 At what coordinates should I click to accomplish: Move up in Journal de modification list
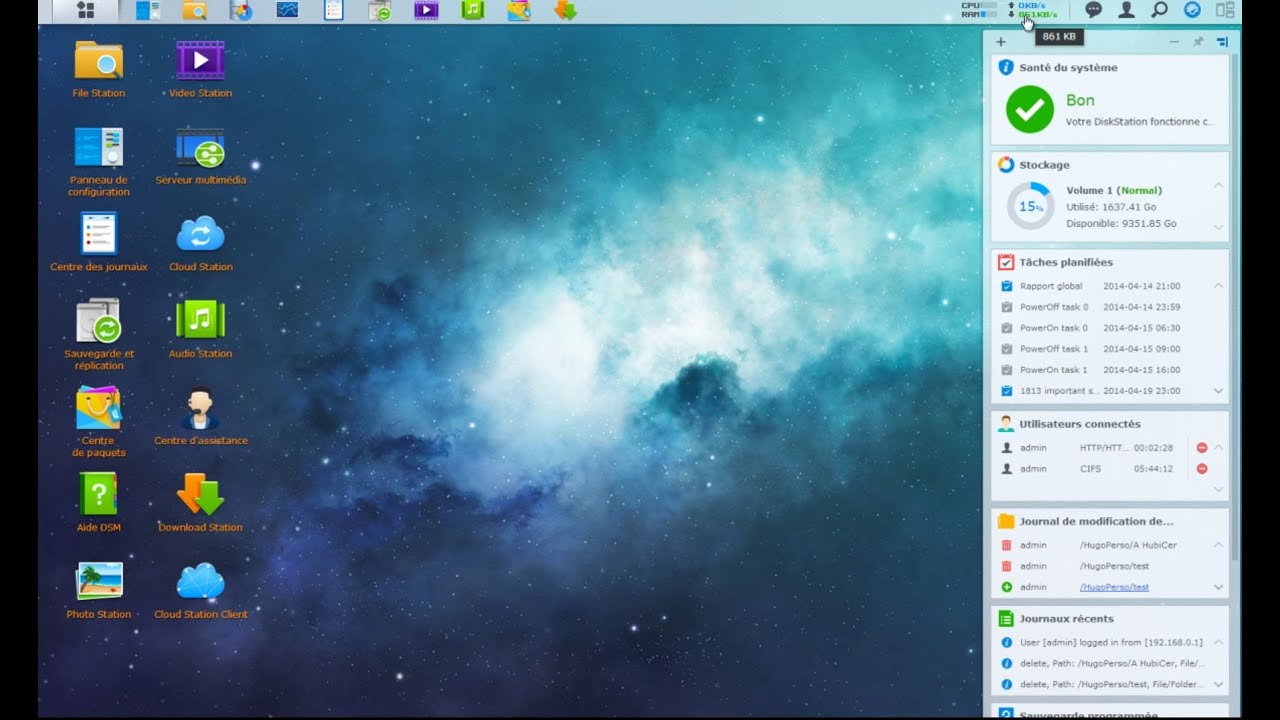click(1218, 545)
